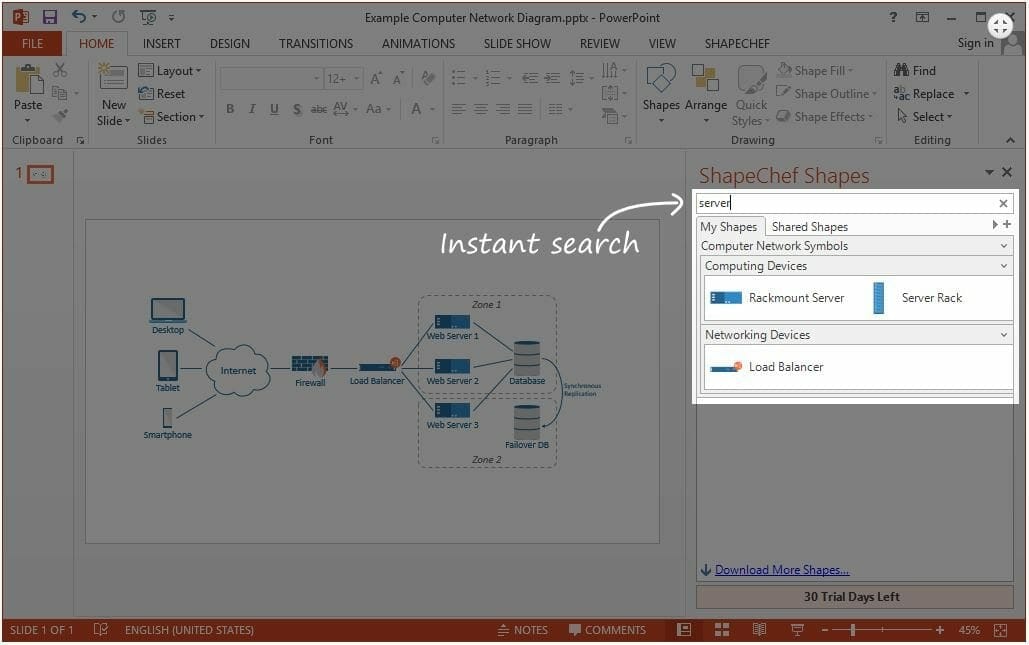Click the Save icon in quick access toolbar

[x=49, y=17]
